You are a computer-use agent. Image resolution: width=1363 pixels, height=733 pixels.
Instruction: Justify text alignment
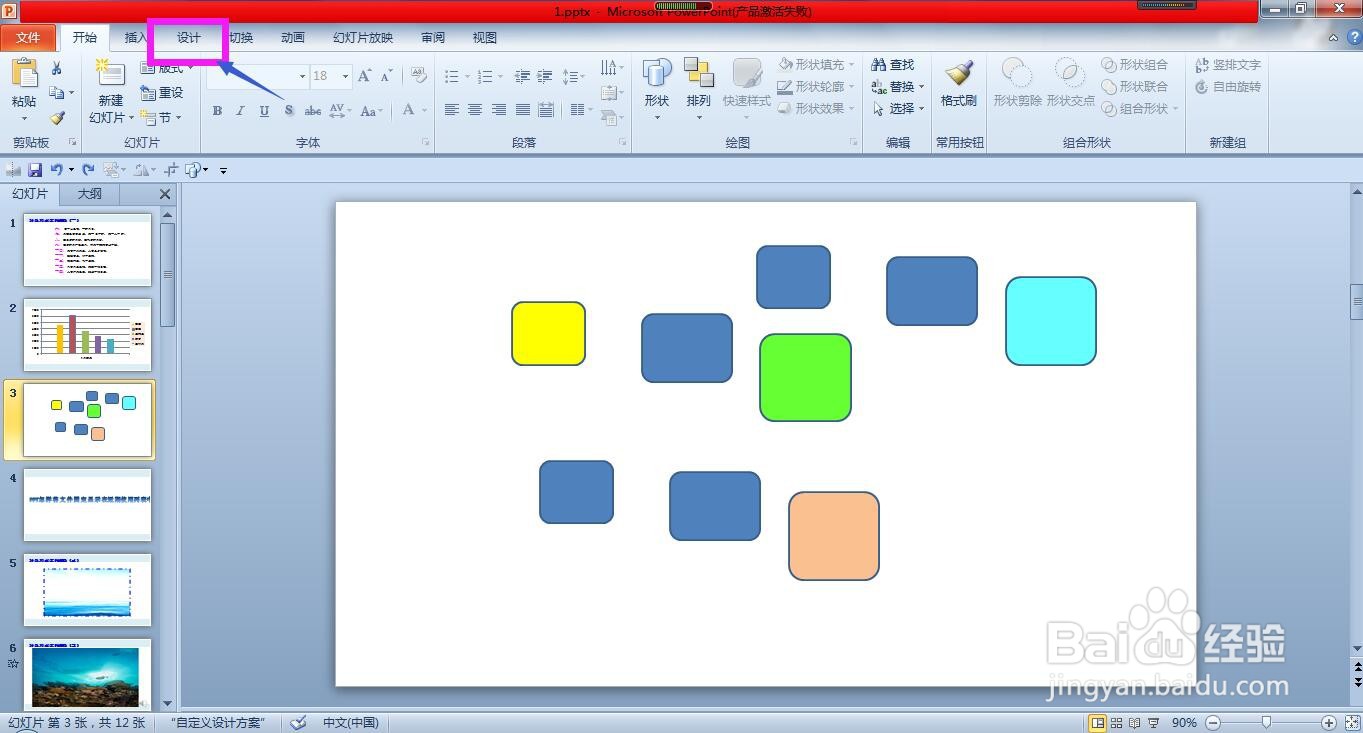pos(523,110)
